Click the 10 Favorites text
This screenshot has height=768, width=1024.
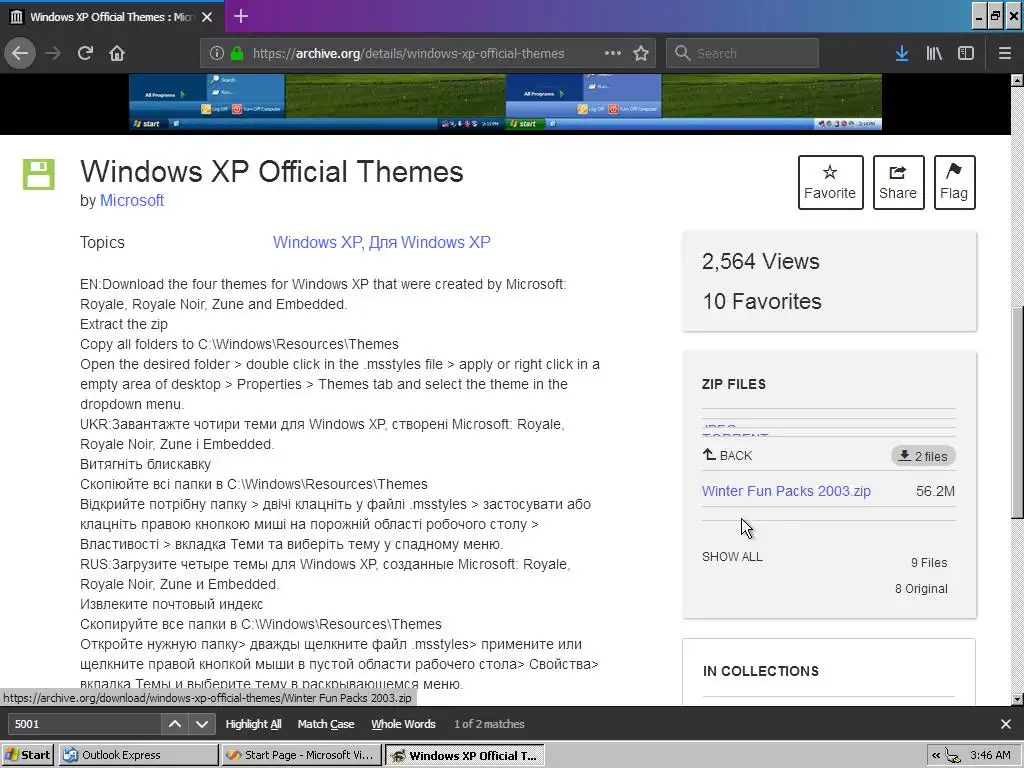click(x=761, y=301)
